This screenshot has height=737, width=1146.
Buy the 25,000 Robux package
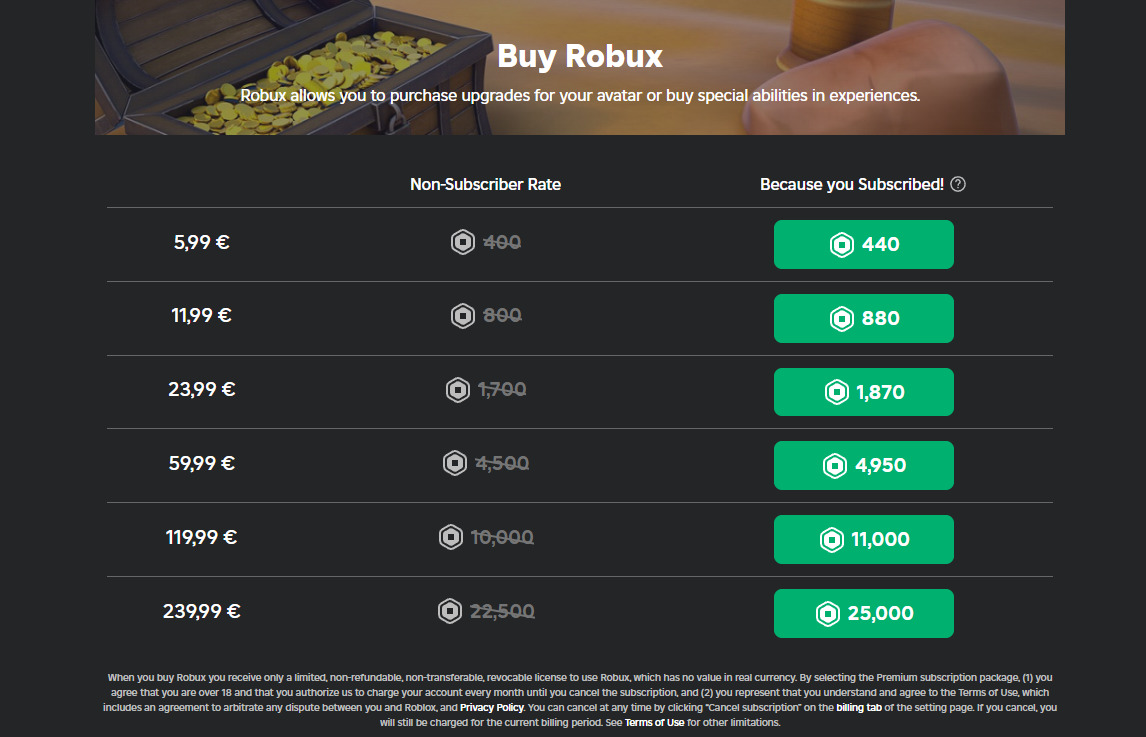863,613
